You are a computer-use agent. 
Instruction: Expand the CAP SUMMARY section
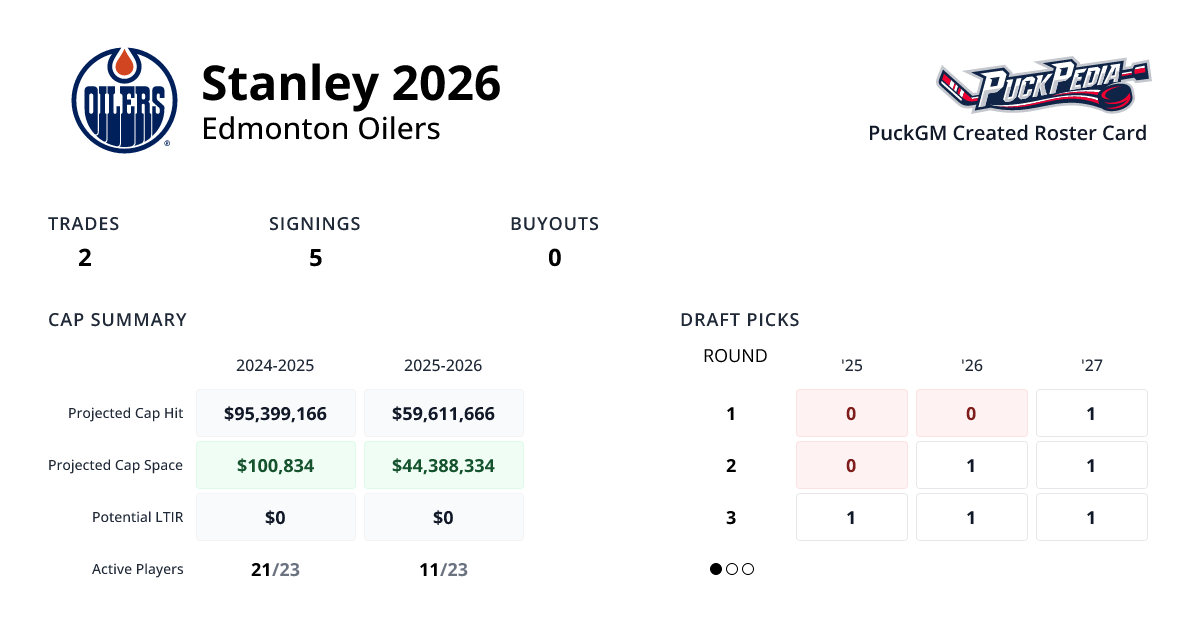(x=117, y=320)
